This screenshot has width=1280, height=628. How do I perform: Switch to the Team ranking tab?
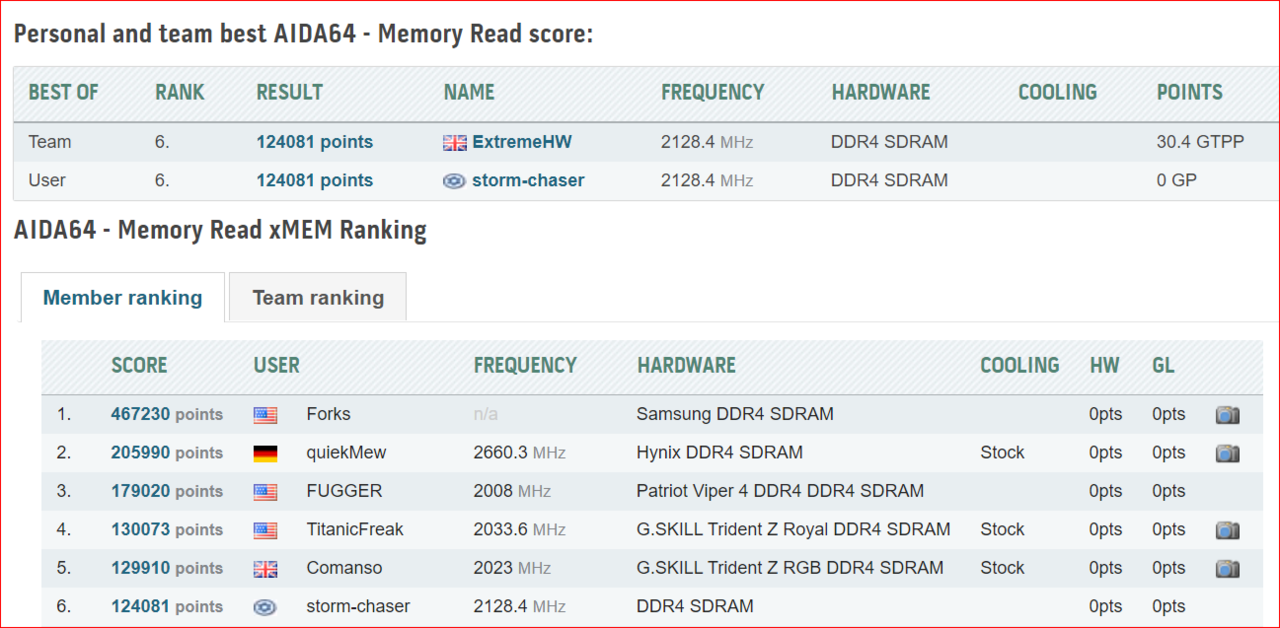[x=318, y=298]
